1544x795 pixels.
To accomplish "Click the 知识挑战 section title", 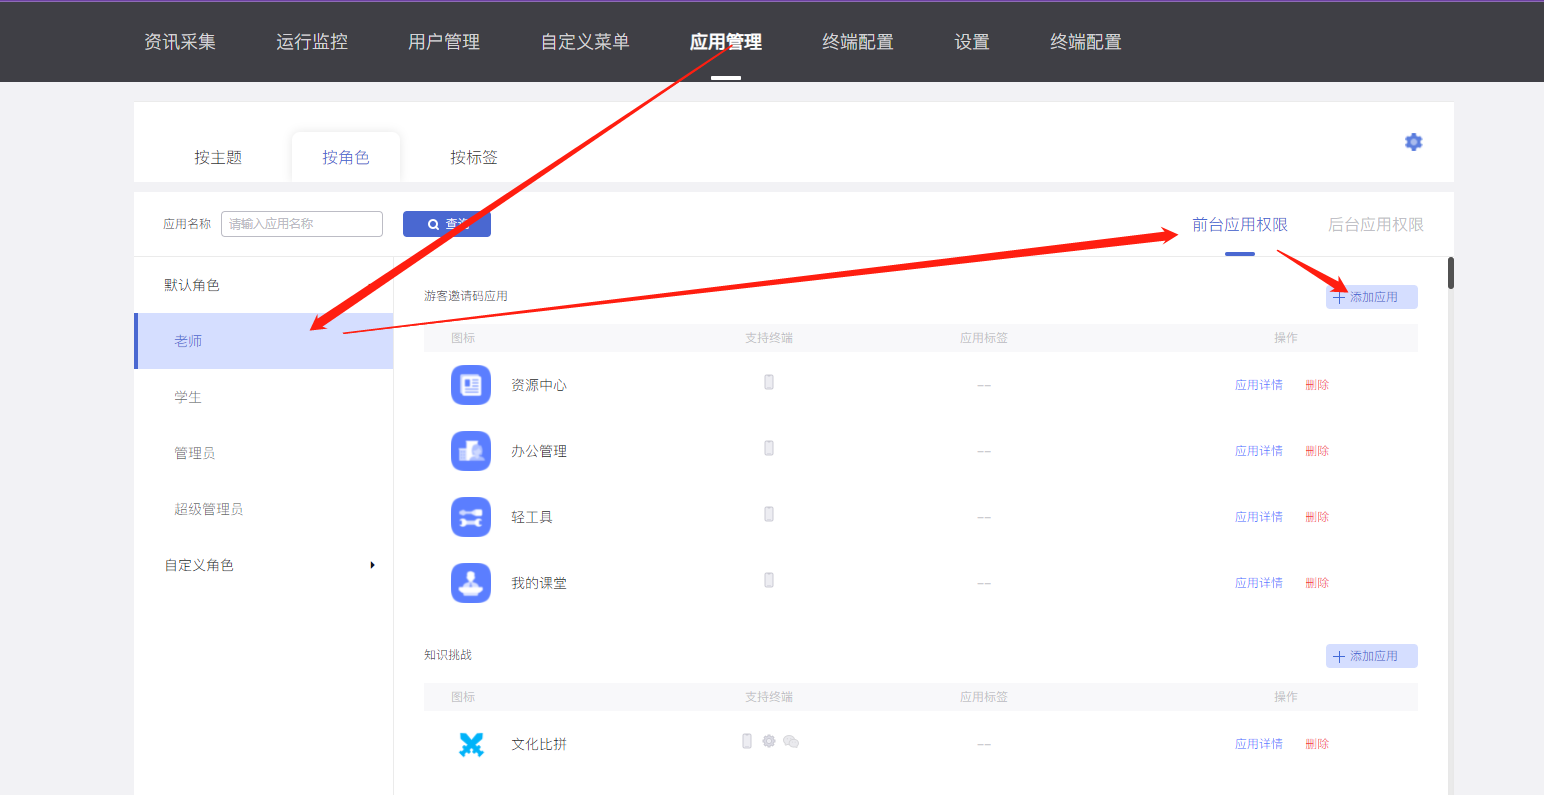I will [x=448, y=655].
